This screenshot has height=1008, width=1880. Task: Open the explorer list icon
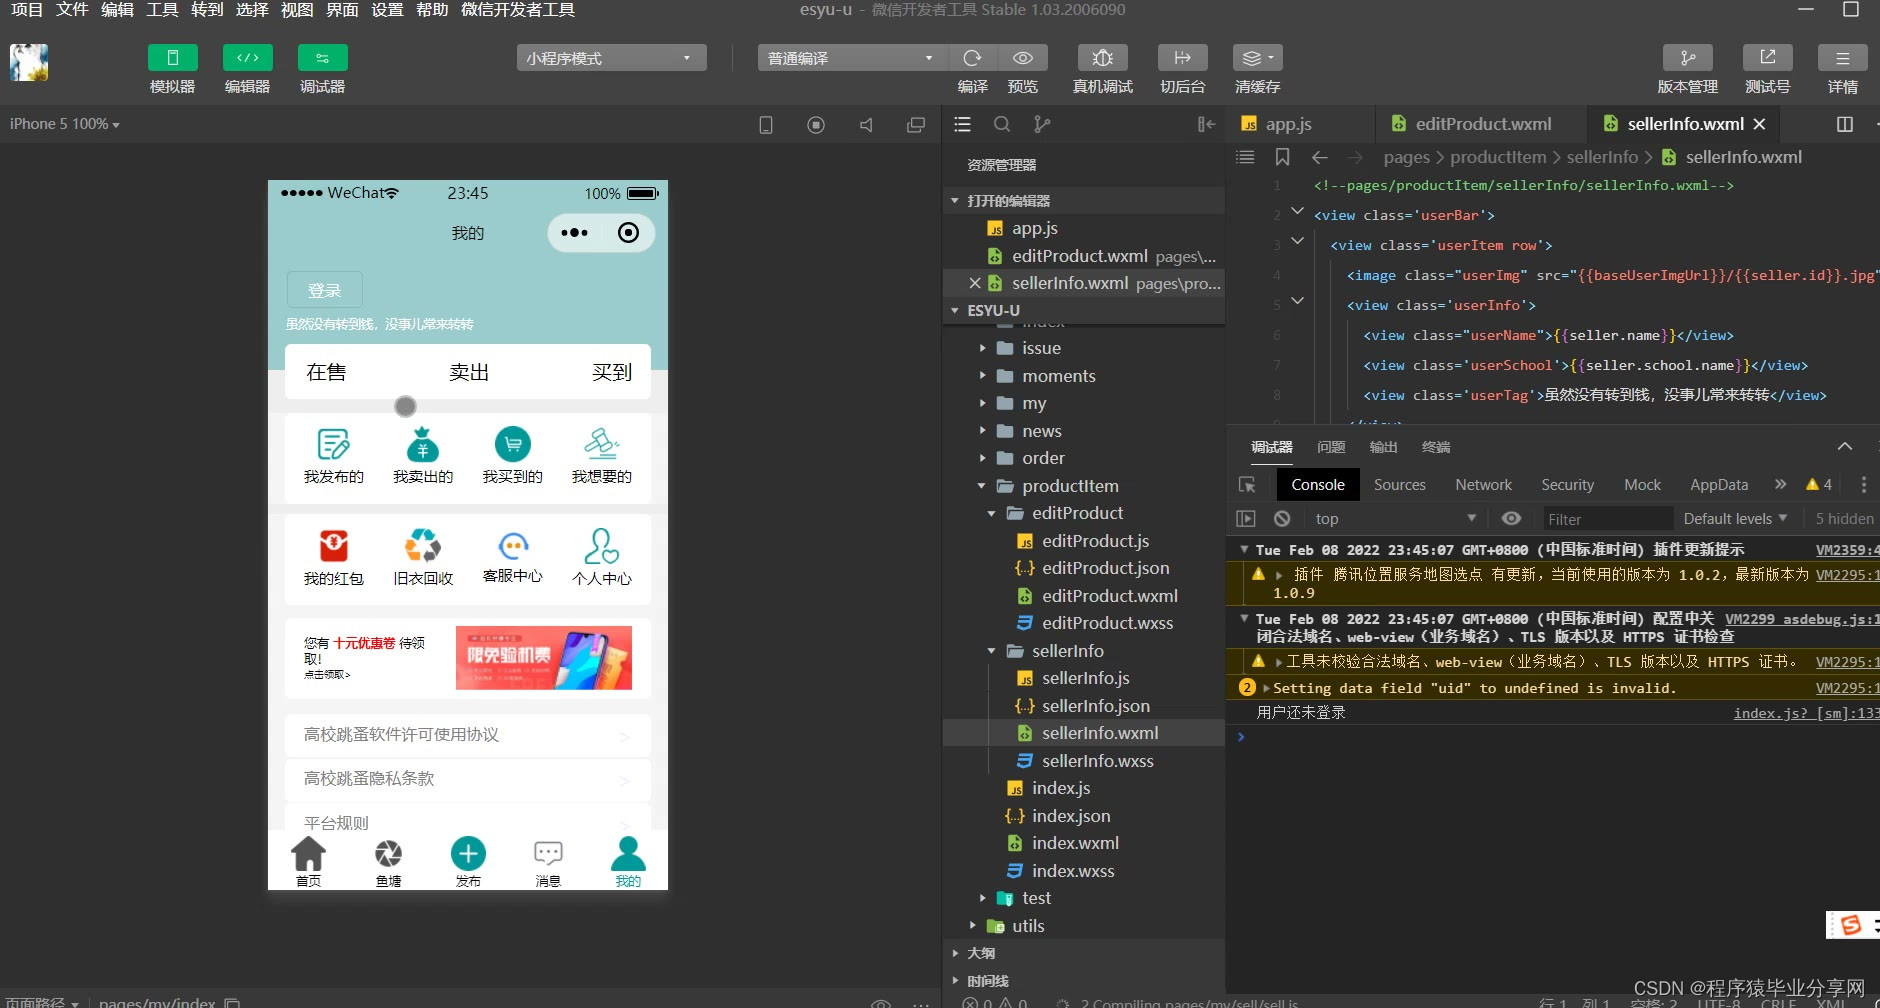pos(962,124)
